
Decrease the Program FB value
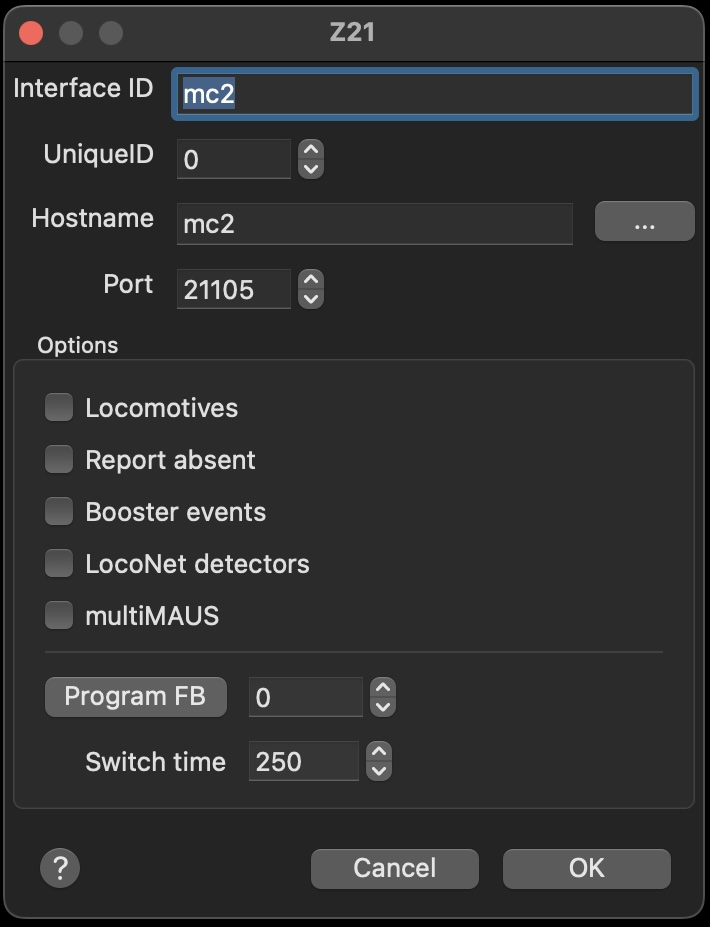(383, 706)
